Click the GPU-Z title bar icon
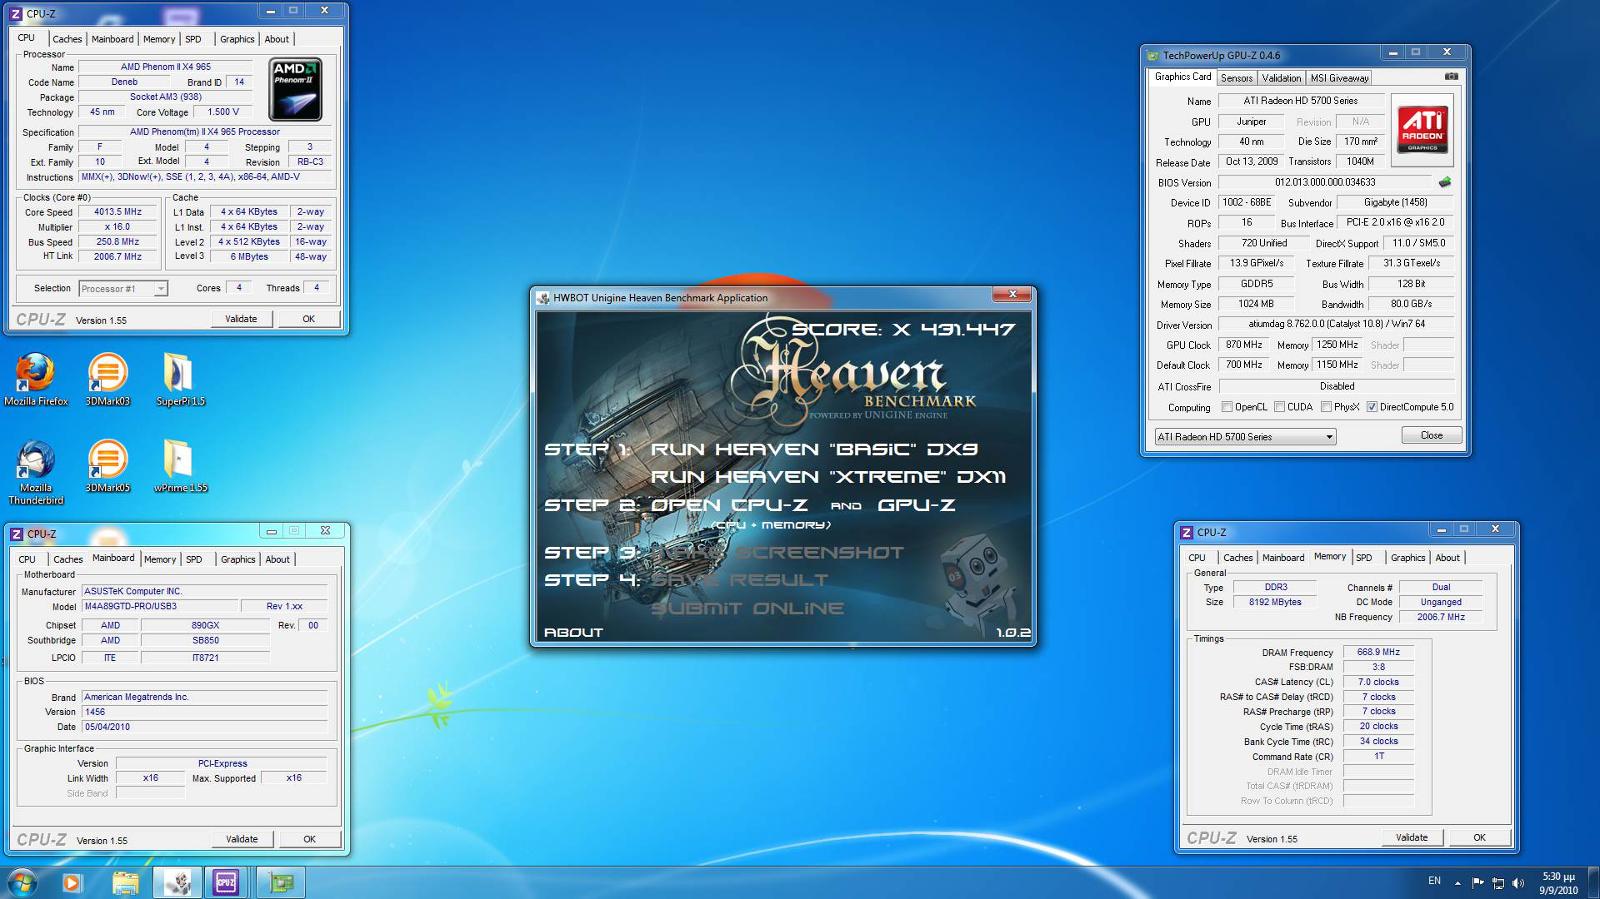 point(1153,55)
